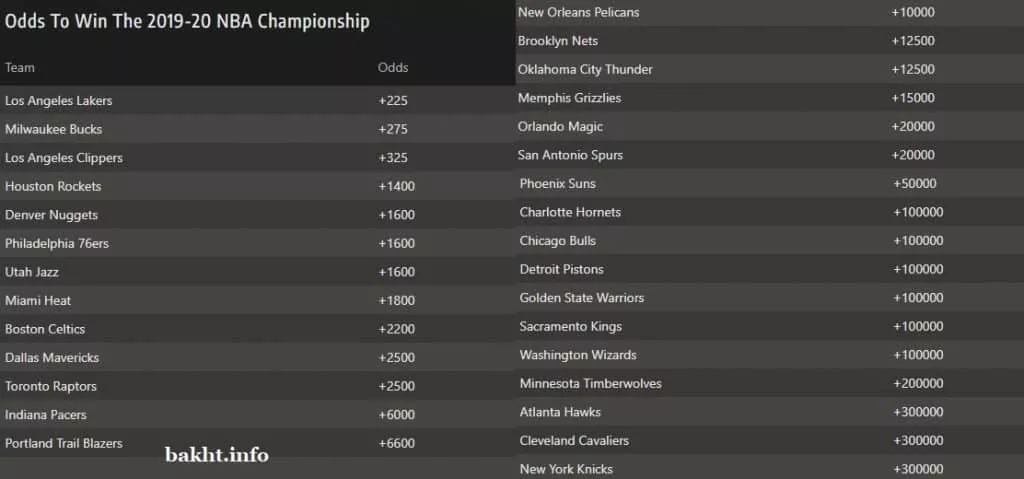Click the 2019-20 NBA Championship odds title
The height and width of the screenshot is (479, 1024).
187,21
